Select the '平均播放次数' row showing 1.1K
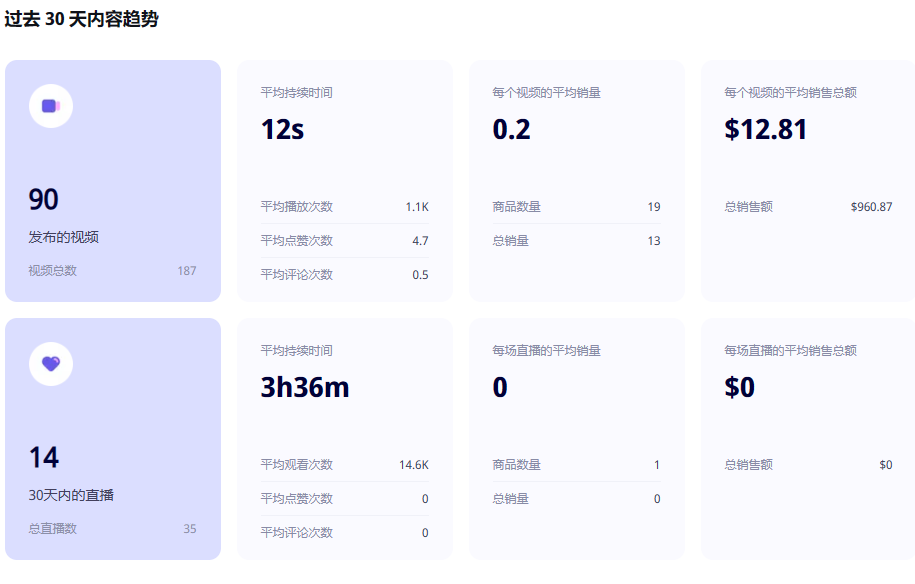 click(344, 207)
